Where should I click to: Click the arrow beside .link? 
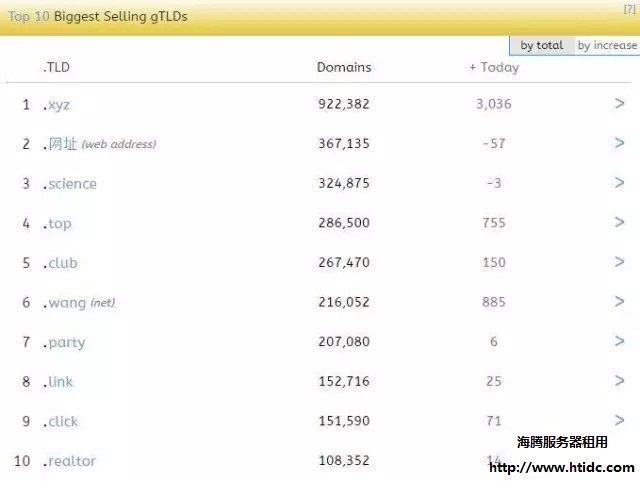tap(620, 381)
